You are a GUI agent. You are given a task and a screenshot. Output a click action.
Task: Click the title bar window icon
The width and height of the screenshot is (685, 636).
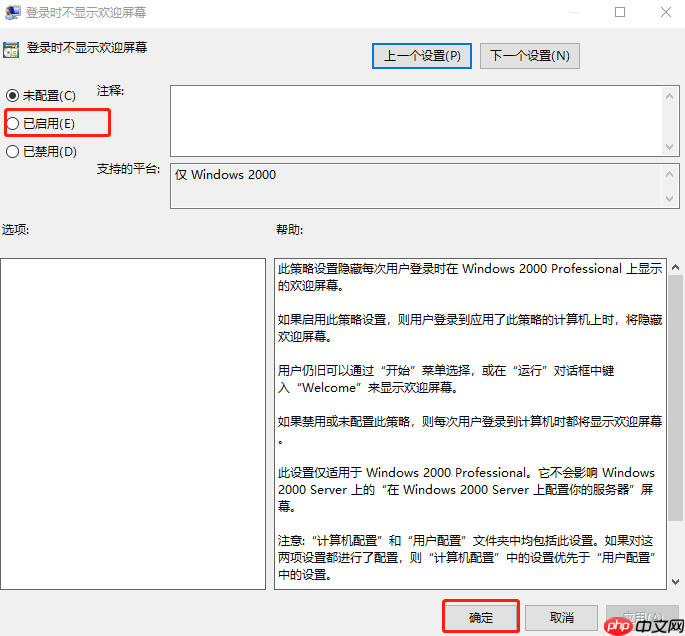(x=12, y=12)
